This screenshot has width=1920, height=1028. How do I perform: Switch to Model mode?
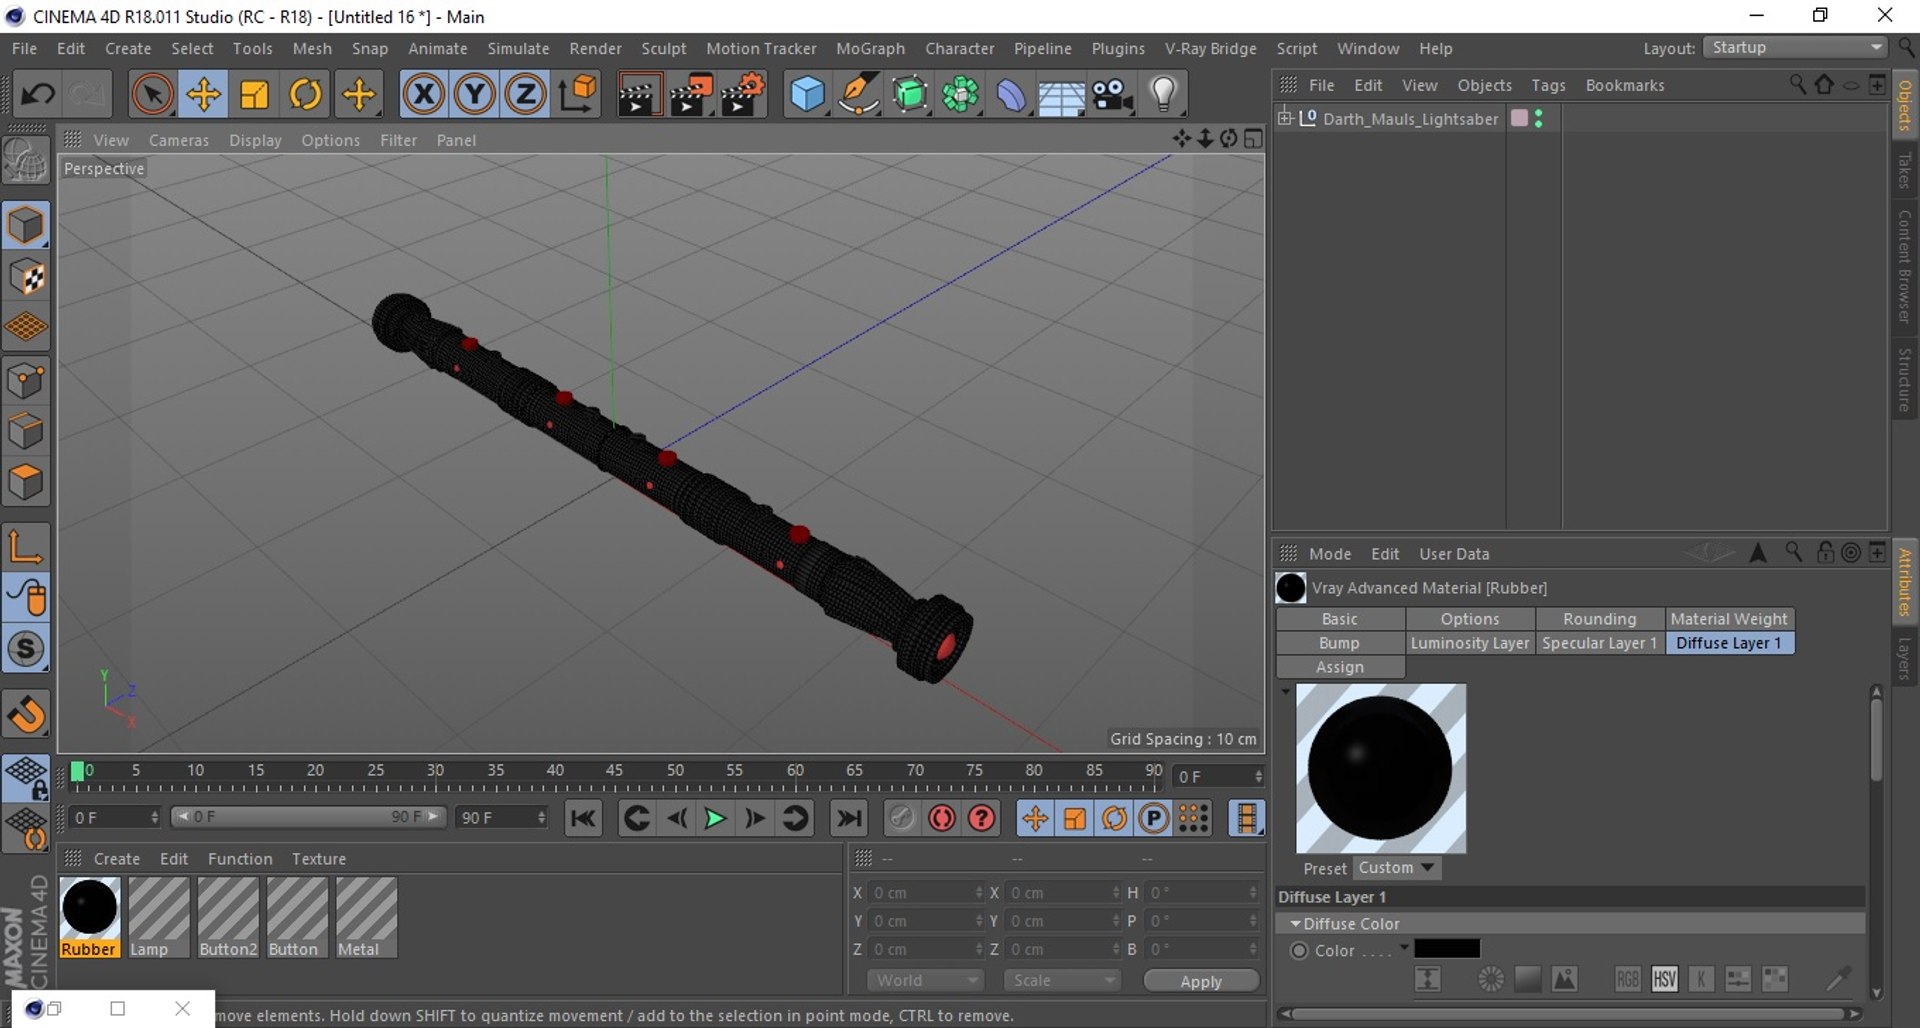(x=26, y=225)
